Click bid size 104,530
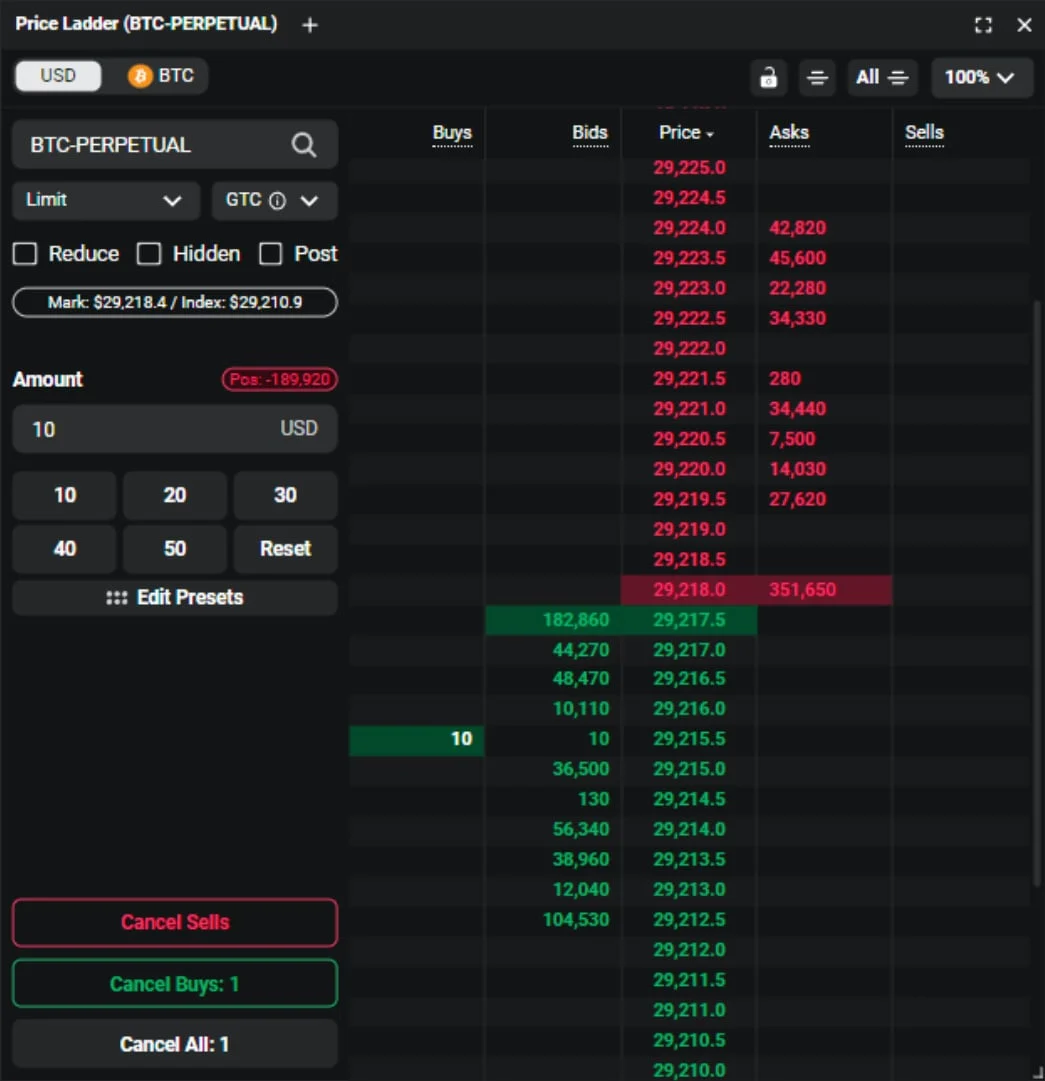Screen dimensions: 1045x1081 [576, 920]
